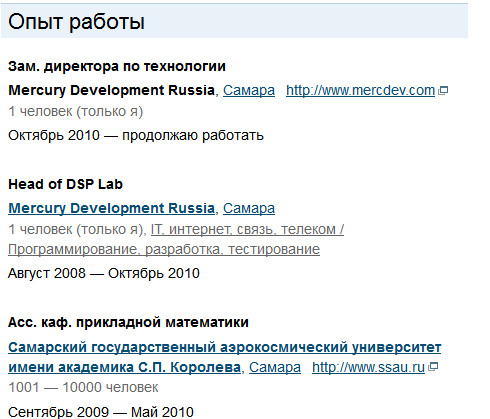Click external-link icon beside mercdev.com URL
Image resolution: width=490 pixels, height=419 pixels.
pos(443,90)
